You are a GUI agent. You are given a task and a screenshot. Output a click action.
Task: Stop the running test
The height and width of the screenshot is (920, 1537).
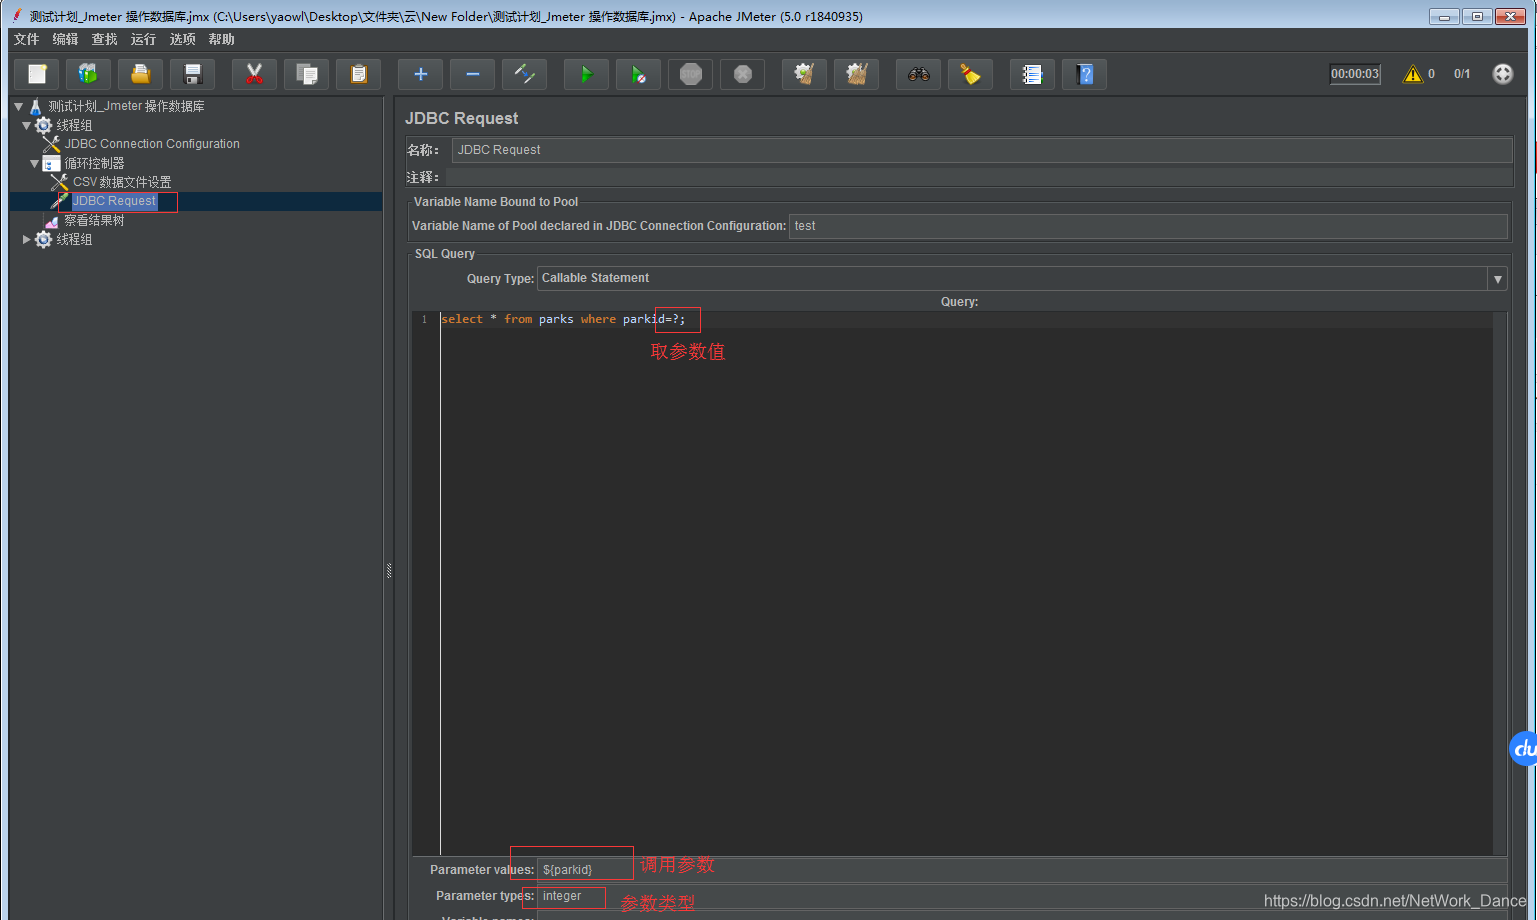coord(691,74)
